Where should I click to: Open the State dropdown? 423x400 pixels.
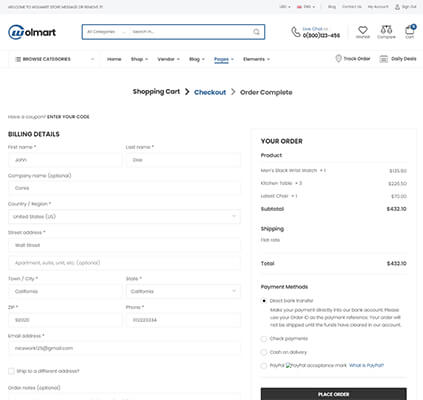[183, 291]
